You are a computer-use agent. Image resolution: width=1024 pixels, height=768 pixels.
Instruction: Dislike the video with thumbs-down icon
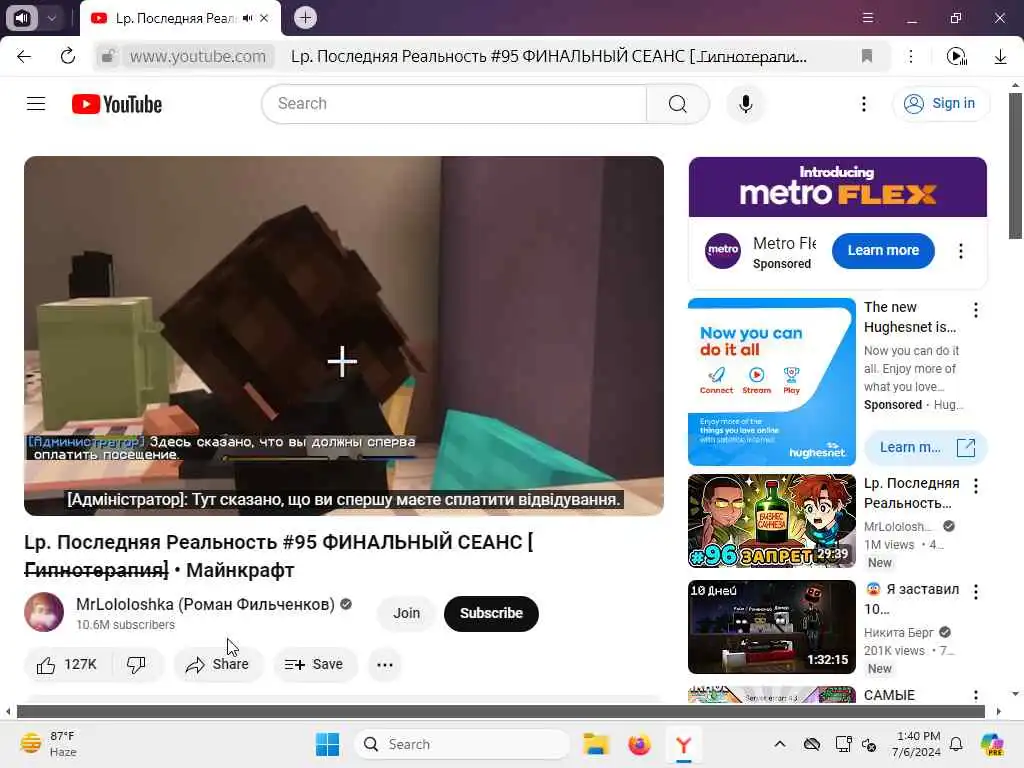point(136,665)
